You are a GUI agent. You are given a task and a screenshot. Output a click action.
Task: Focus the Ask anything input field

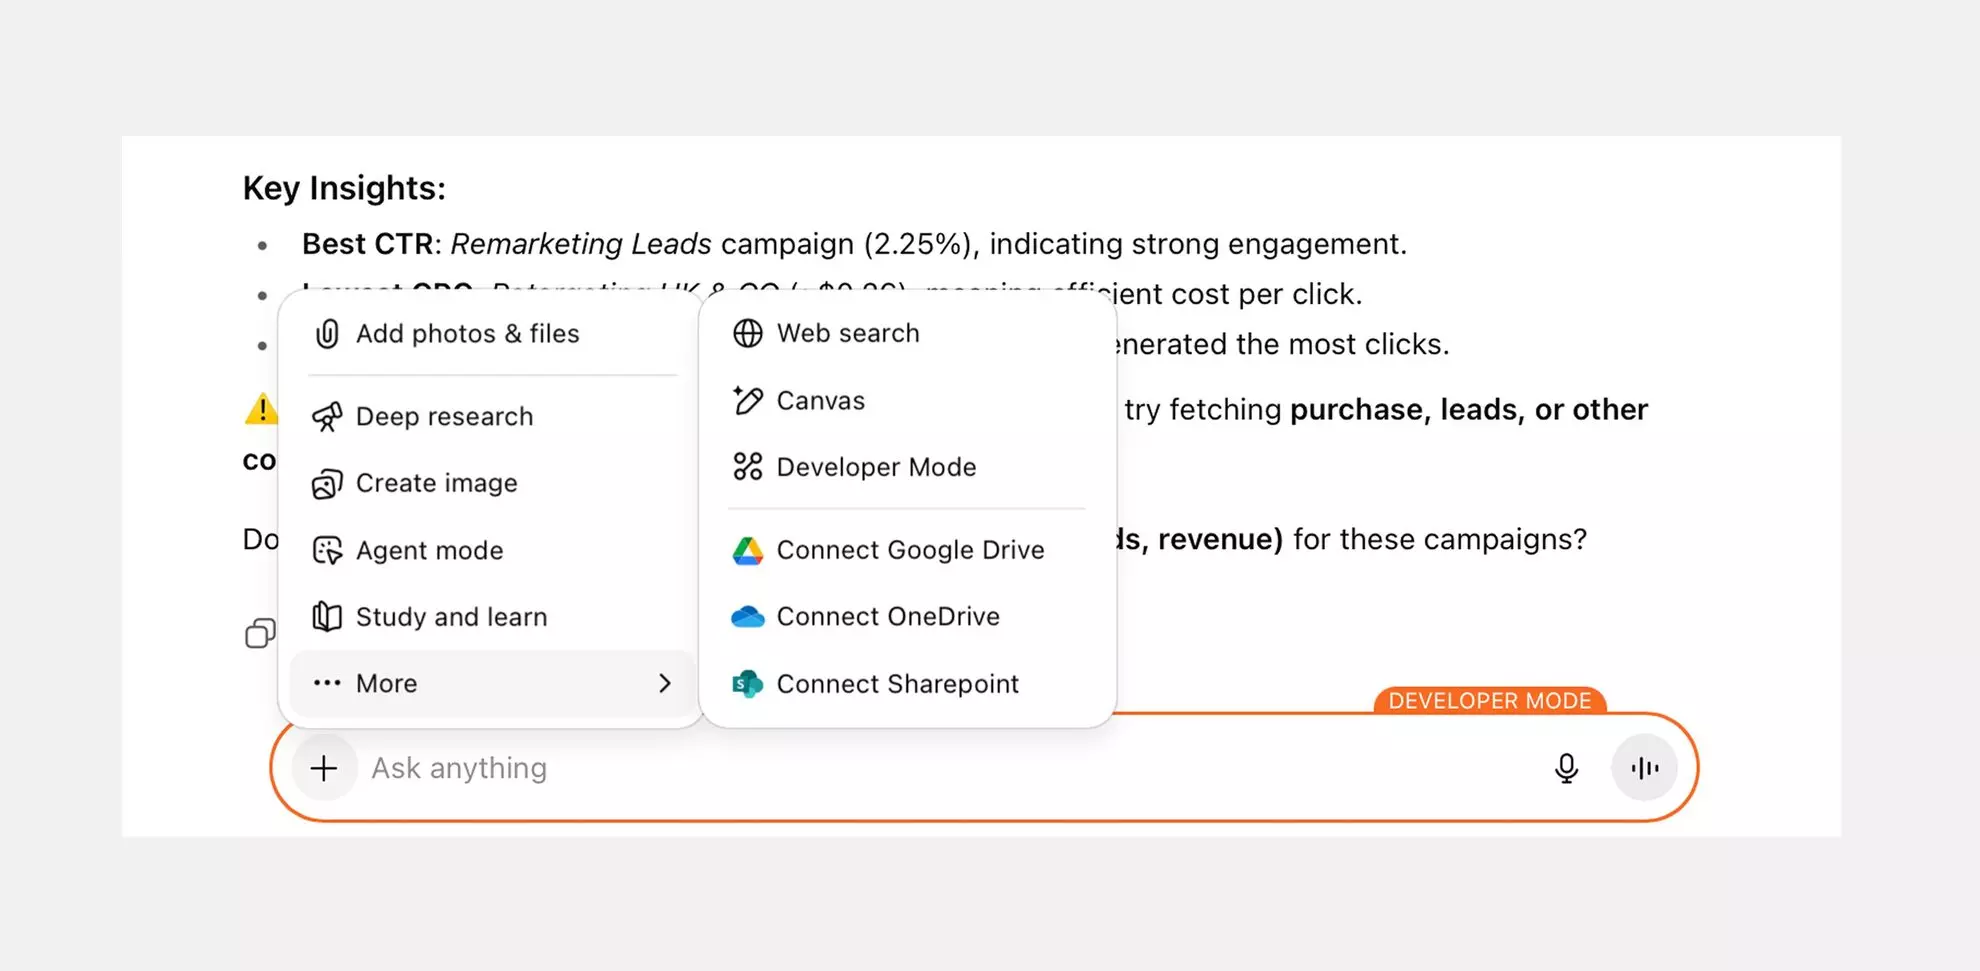click(900, 768)
